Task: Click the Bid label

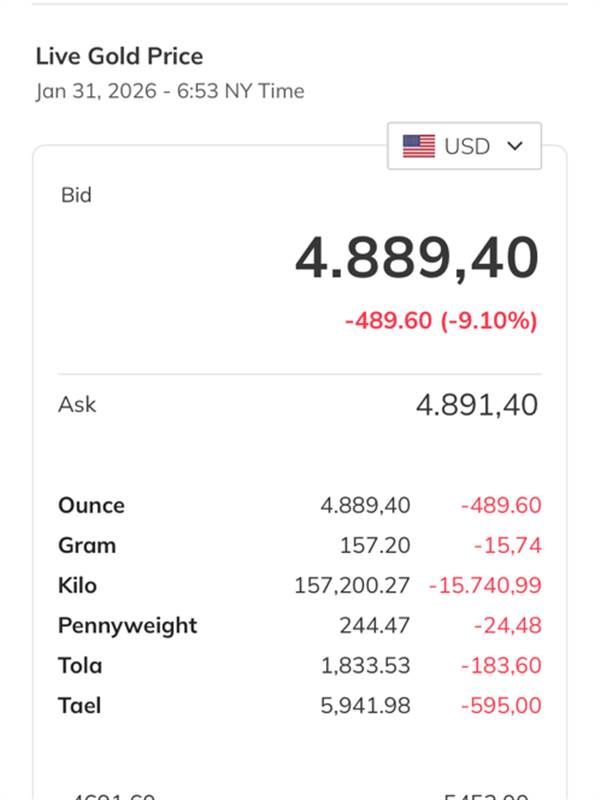Action: [x=76, y=195]
